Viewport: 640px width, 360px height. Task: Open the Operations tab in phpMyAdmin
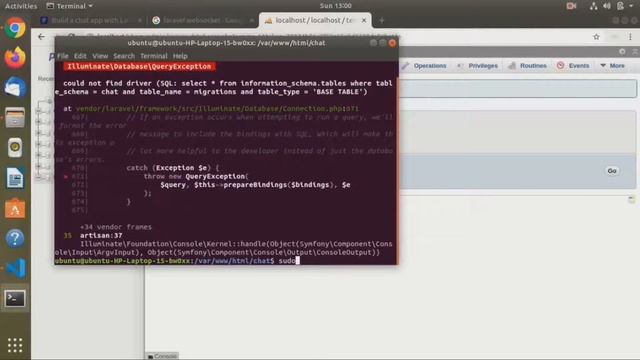(x=425, y=66)
